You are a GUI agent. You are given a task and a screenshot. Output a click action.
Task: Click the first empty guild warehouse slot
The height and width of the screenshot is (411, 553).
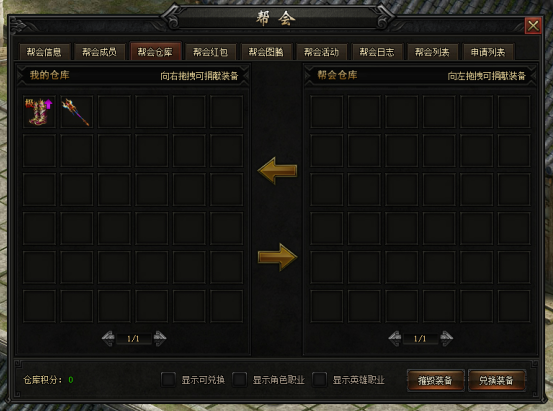(x=327, y=112)
